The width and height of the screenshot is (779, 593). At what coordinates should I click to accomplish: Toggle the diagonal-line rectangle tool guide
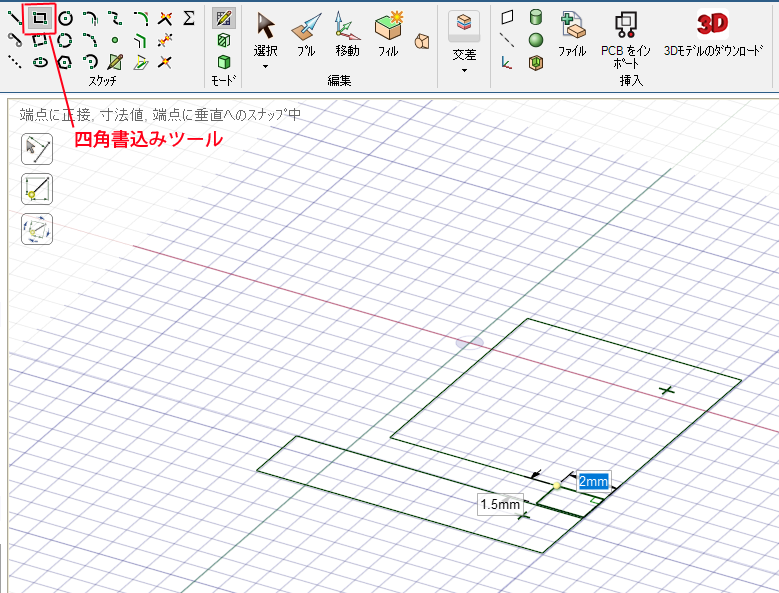click(x=37, y=189)
